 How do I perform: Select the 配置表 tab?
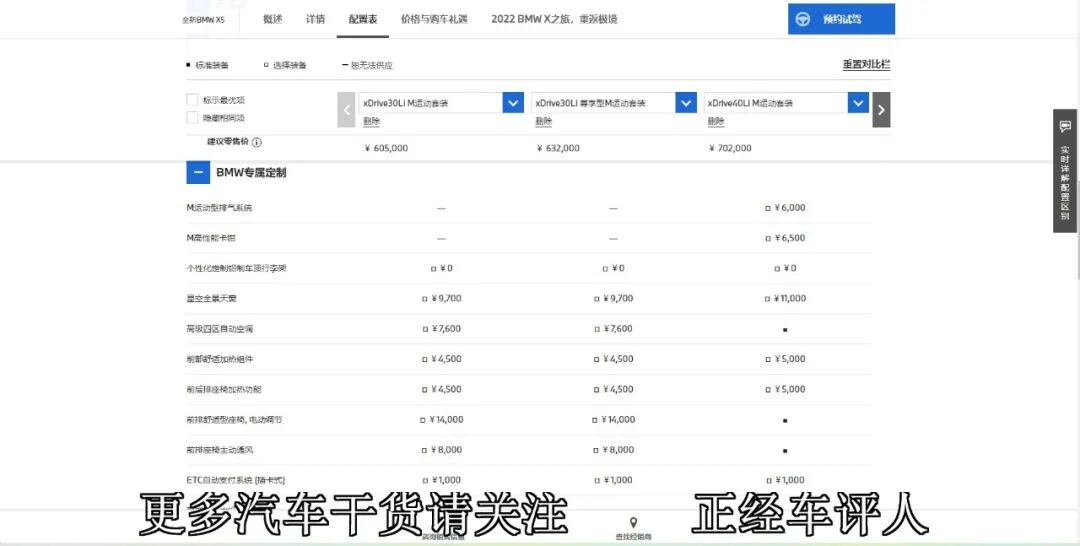(363, 19)
